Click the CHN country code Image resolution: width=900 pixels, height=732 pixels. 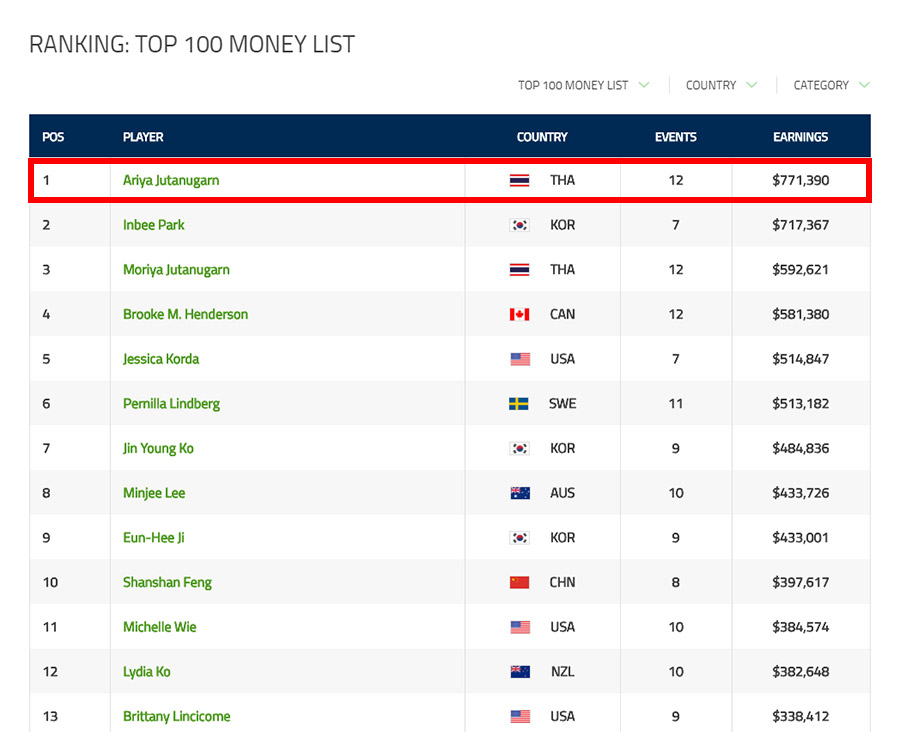click(x=562, y=582)
